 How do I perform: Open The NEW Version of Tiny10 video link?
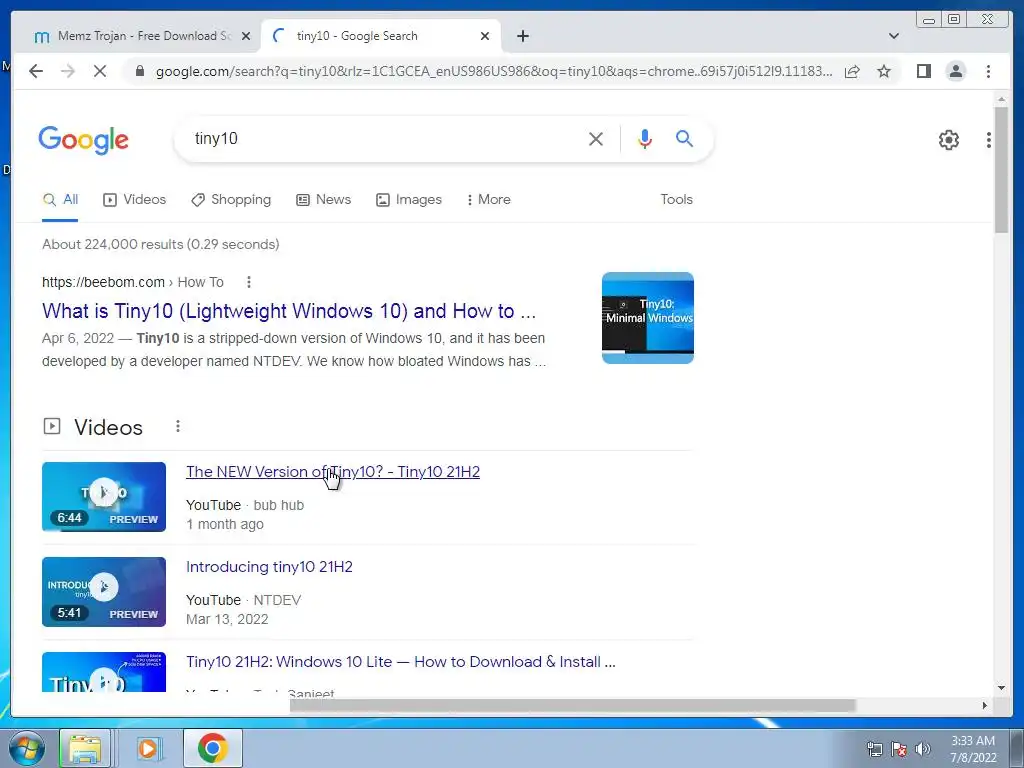point(332,472)
